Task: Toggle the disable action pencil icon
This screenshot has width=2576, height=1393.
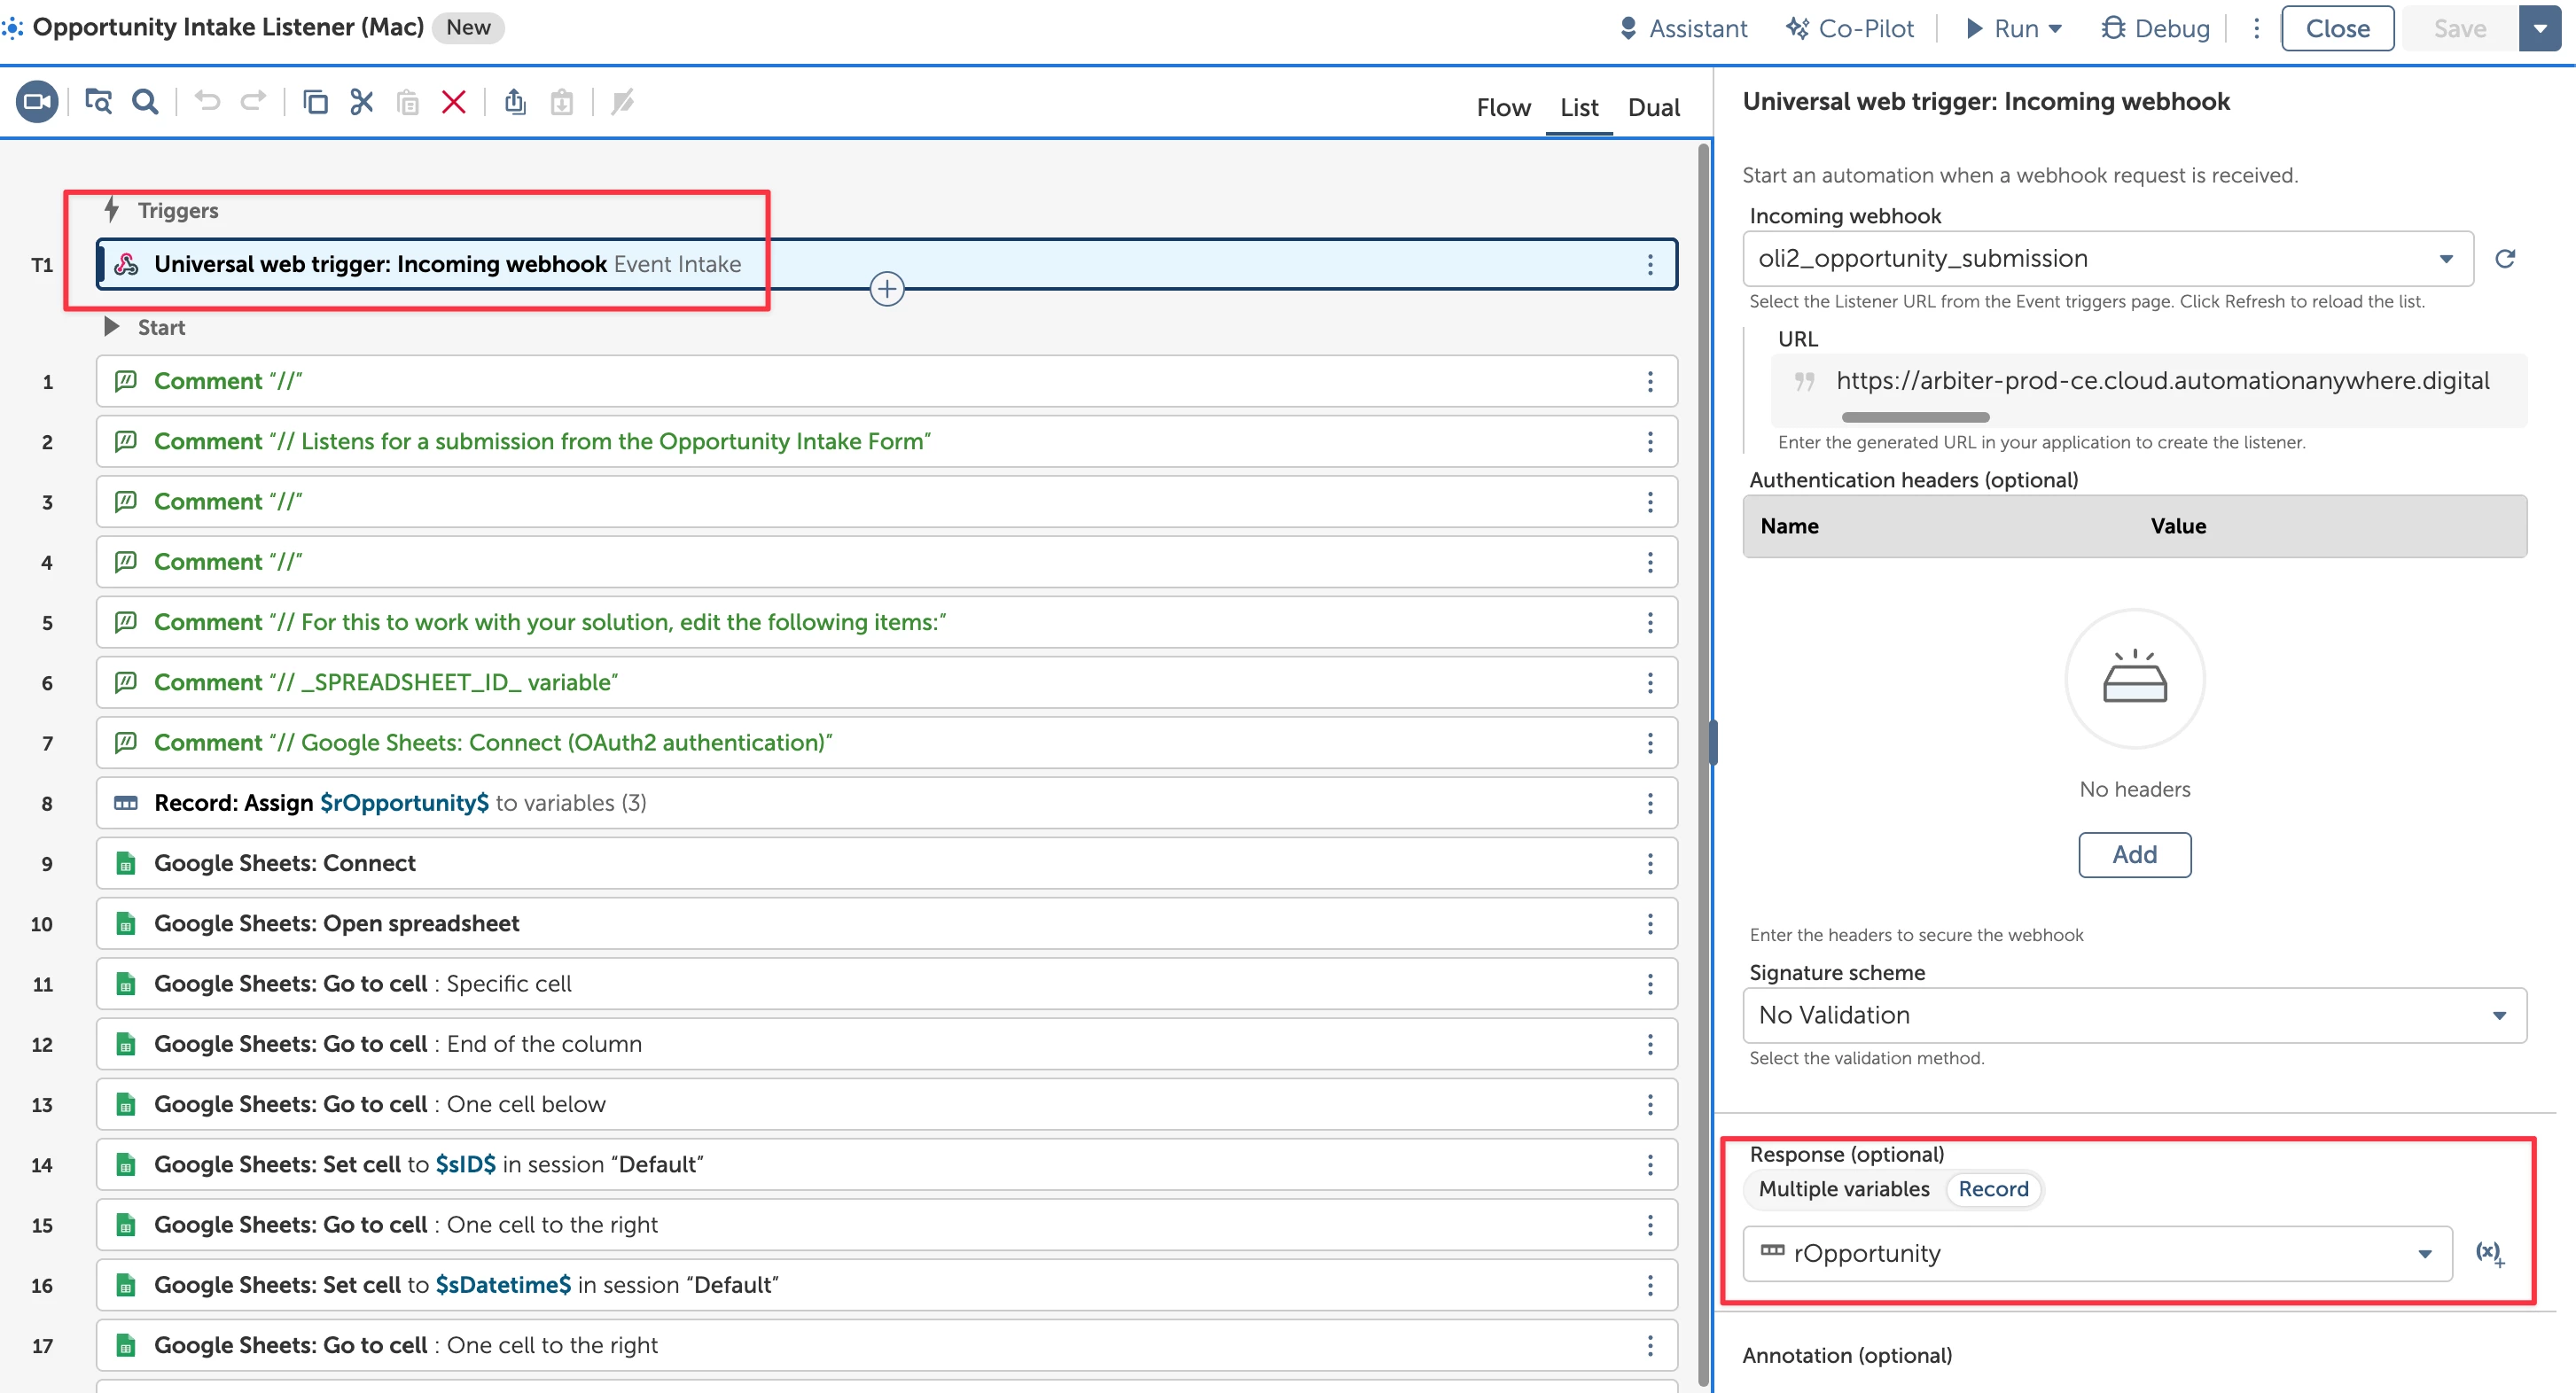Action: pyautogui.click(x=622, y=102)
